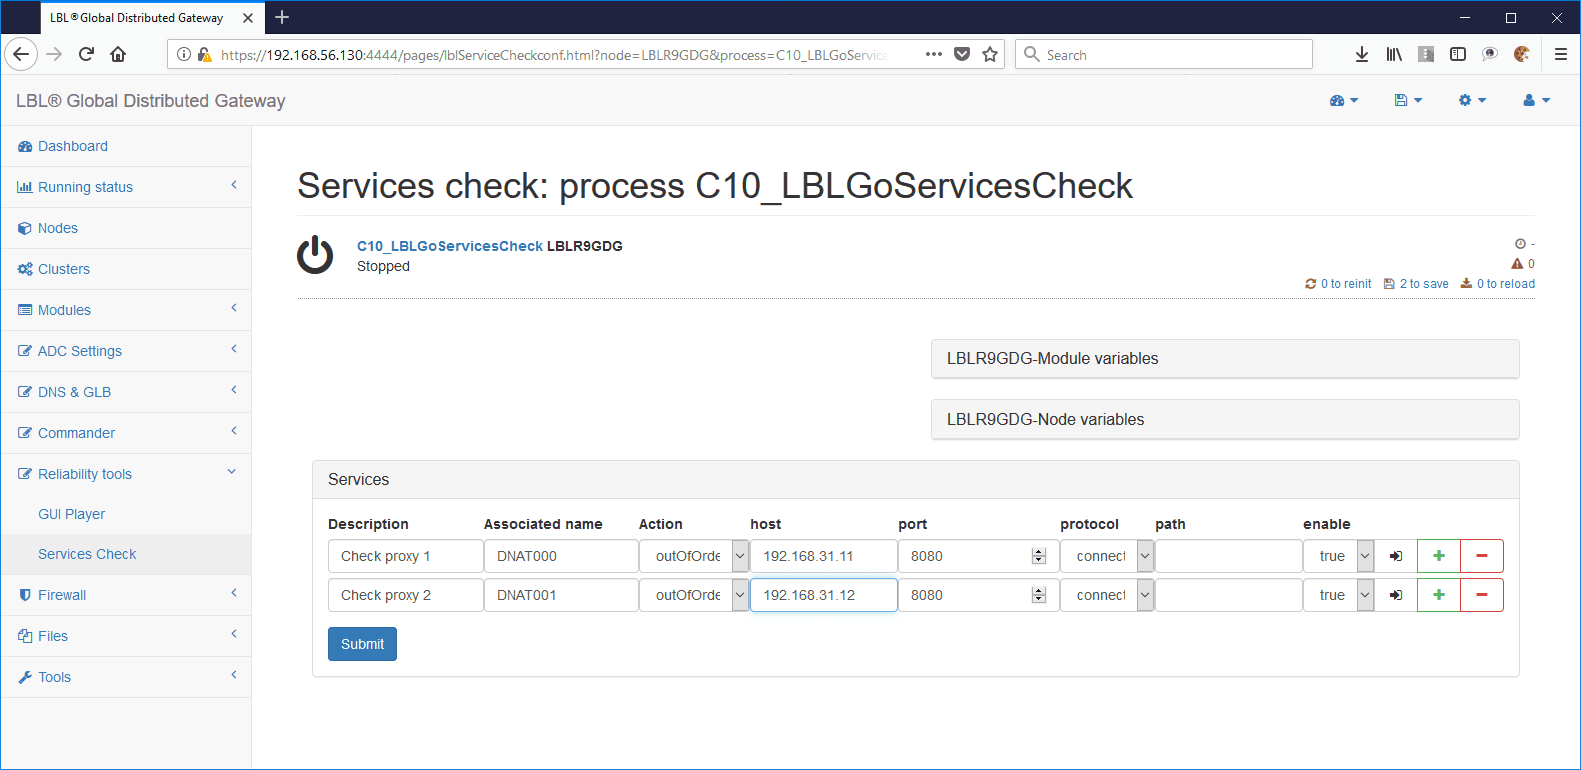Open the Pocket save icon in address bar
Image resolution: width=1581 pixels, height=770 pixels.
pos(962,54)
